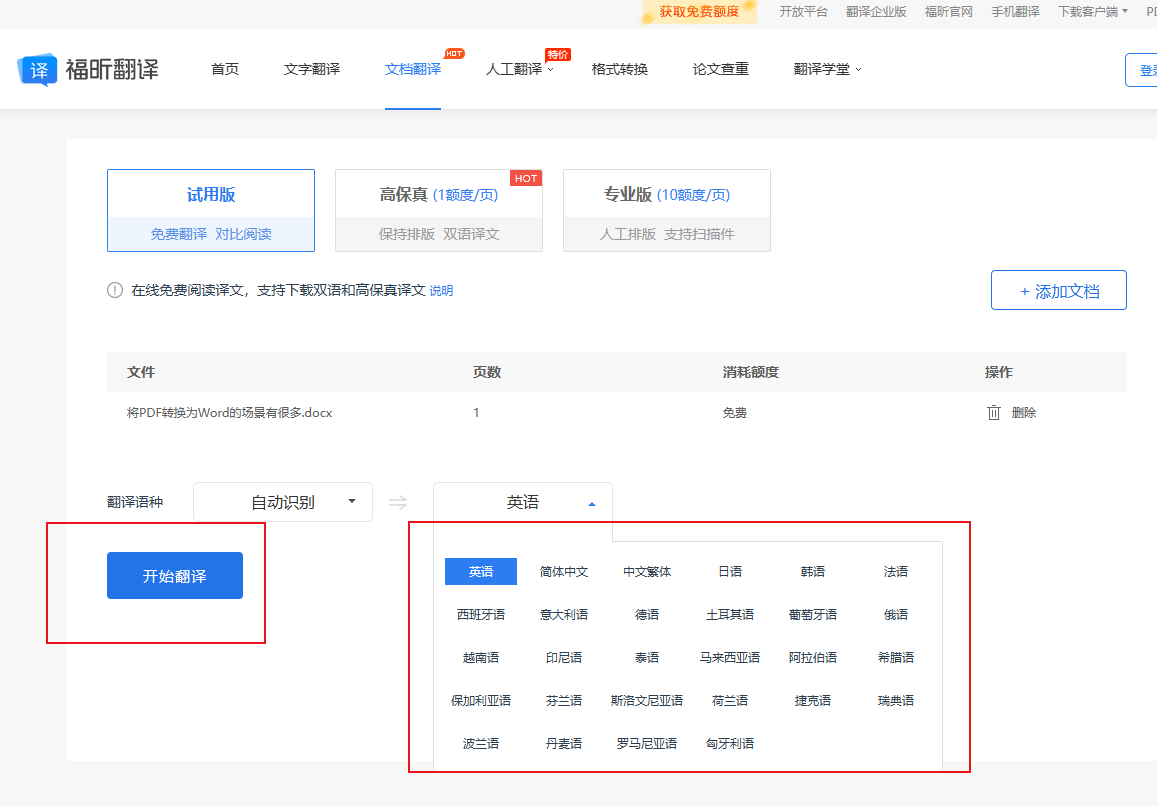Viewport: 1157px width, 806px height.
Task: Open 文字翻译 in navigation
Action: (x=311, y=69)
